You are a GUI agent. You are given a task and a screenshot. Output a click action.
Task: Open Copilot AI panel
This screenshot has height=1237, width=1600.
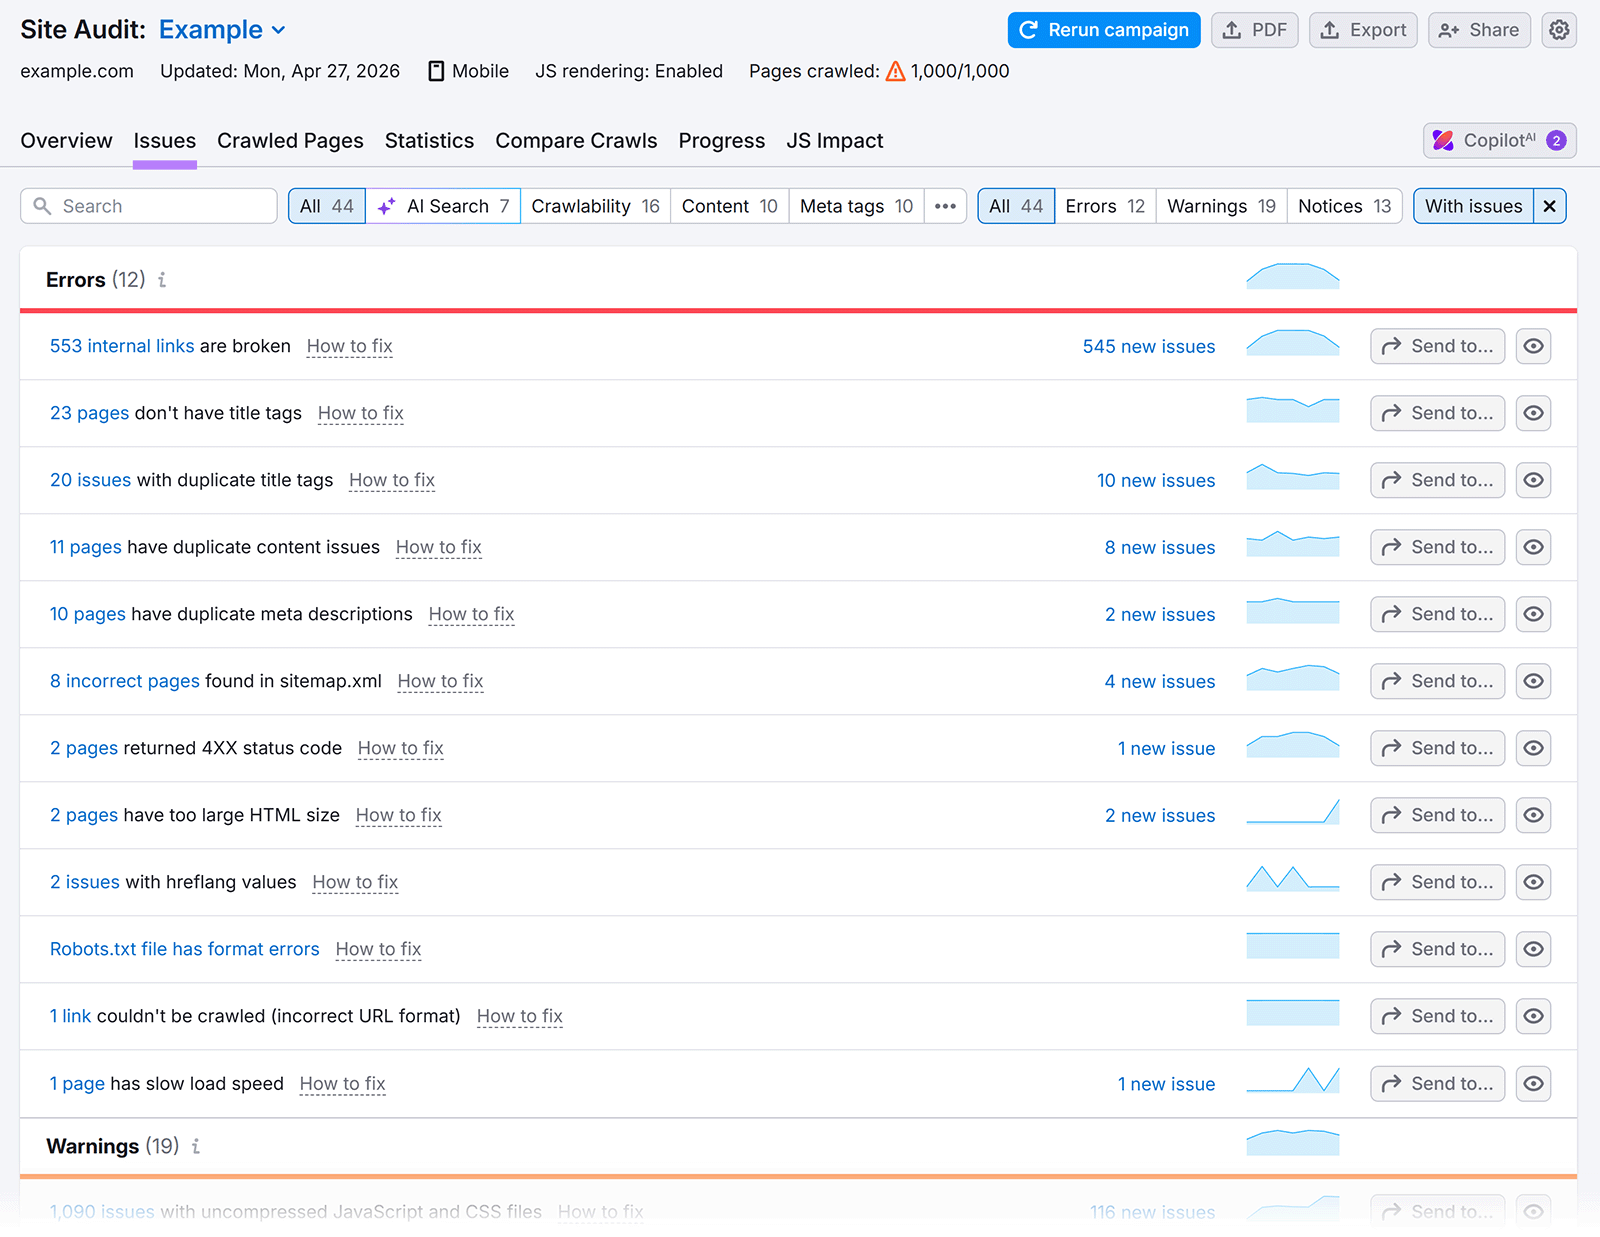click(x=1500, y=141)
